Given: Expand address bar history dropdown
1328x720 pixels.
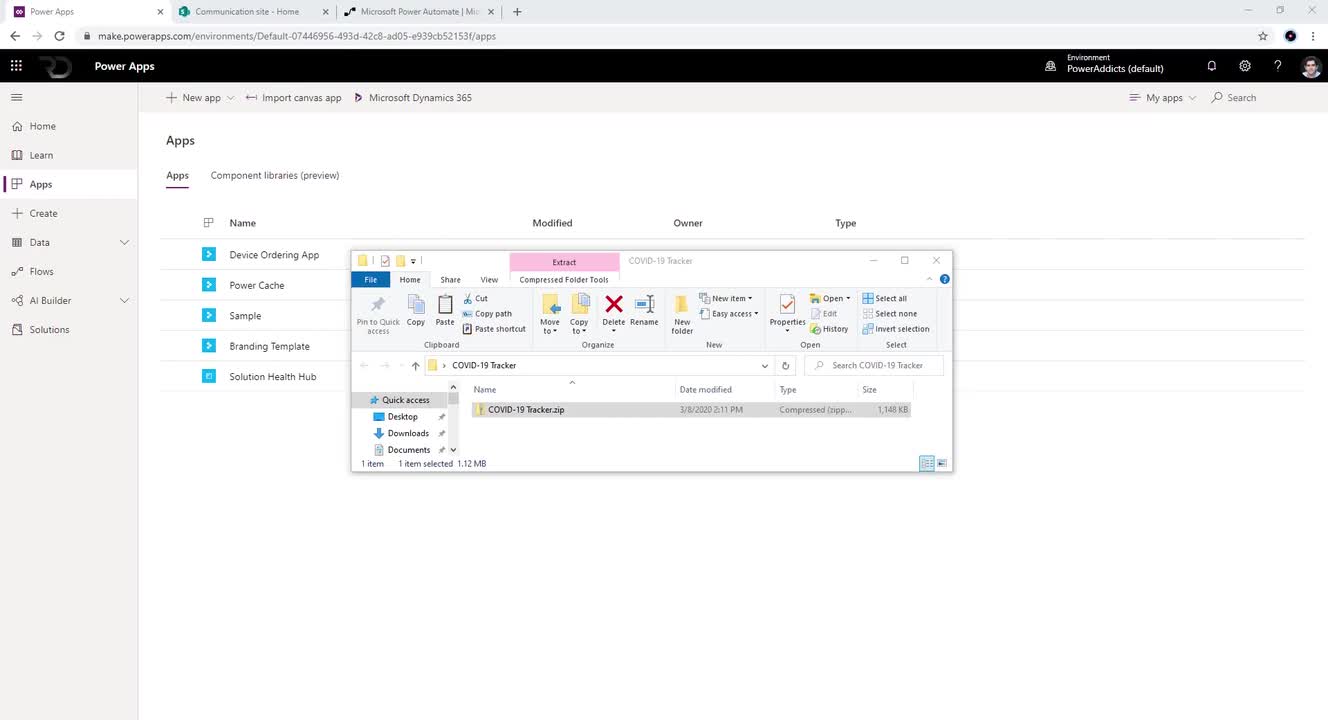Looking at the screenshot, I should click(765, 365).
